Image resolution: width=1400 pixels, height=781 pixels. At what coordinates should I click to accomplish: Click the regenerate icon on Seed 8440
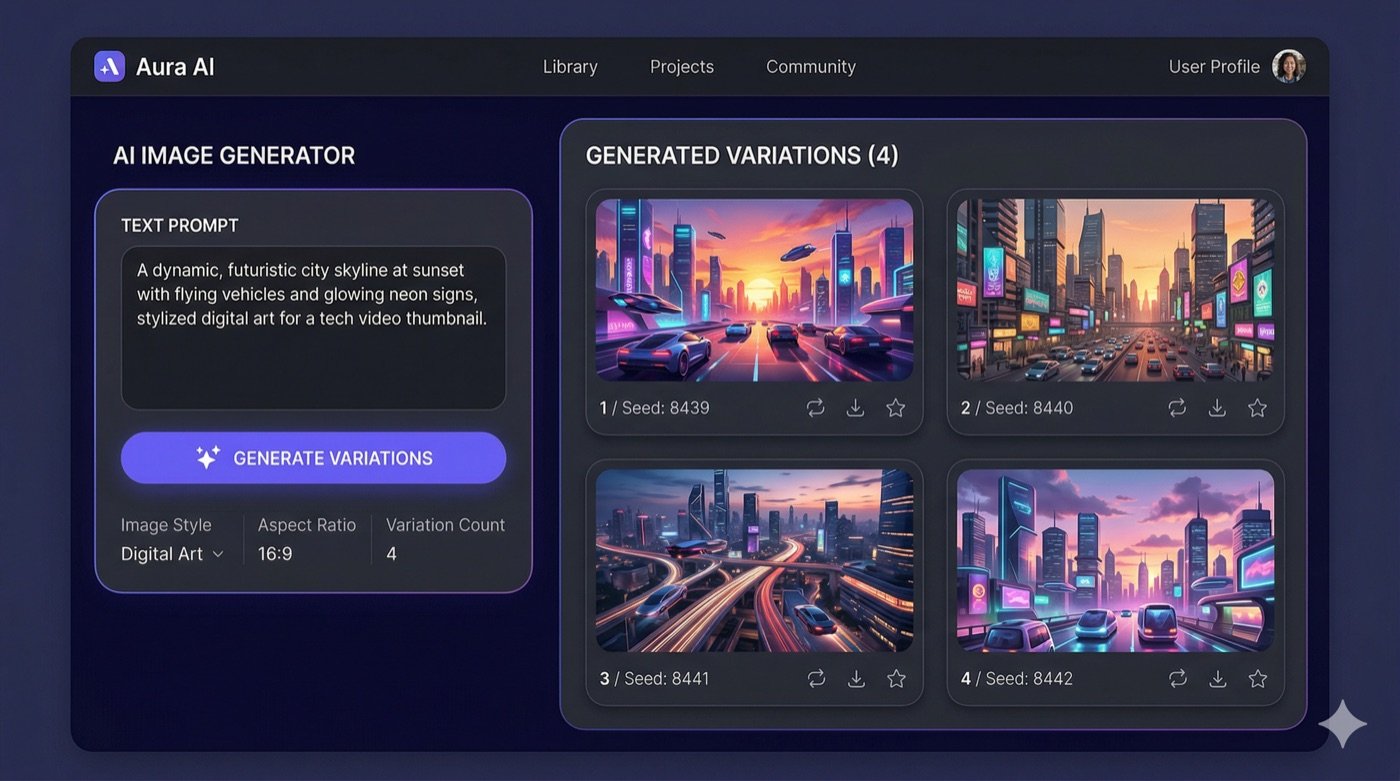click(1177, 408)
